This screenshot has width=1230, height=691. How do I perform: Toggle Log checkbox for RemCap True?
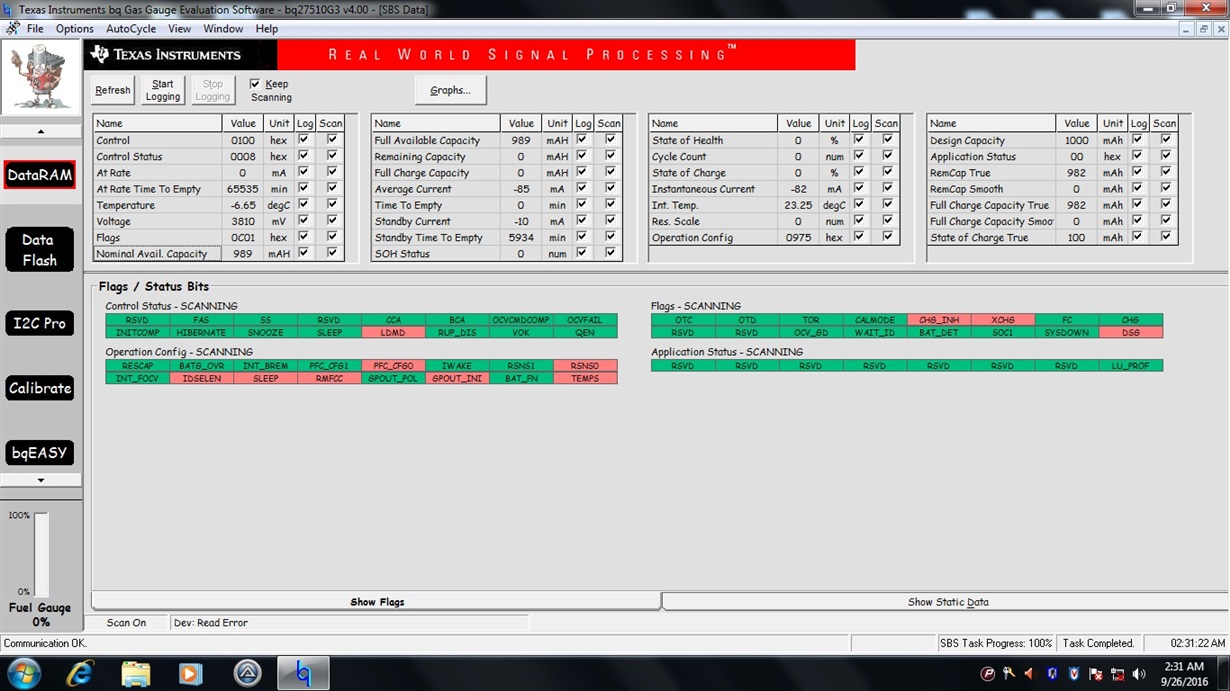pos(1138,173)
